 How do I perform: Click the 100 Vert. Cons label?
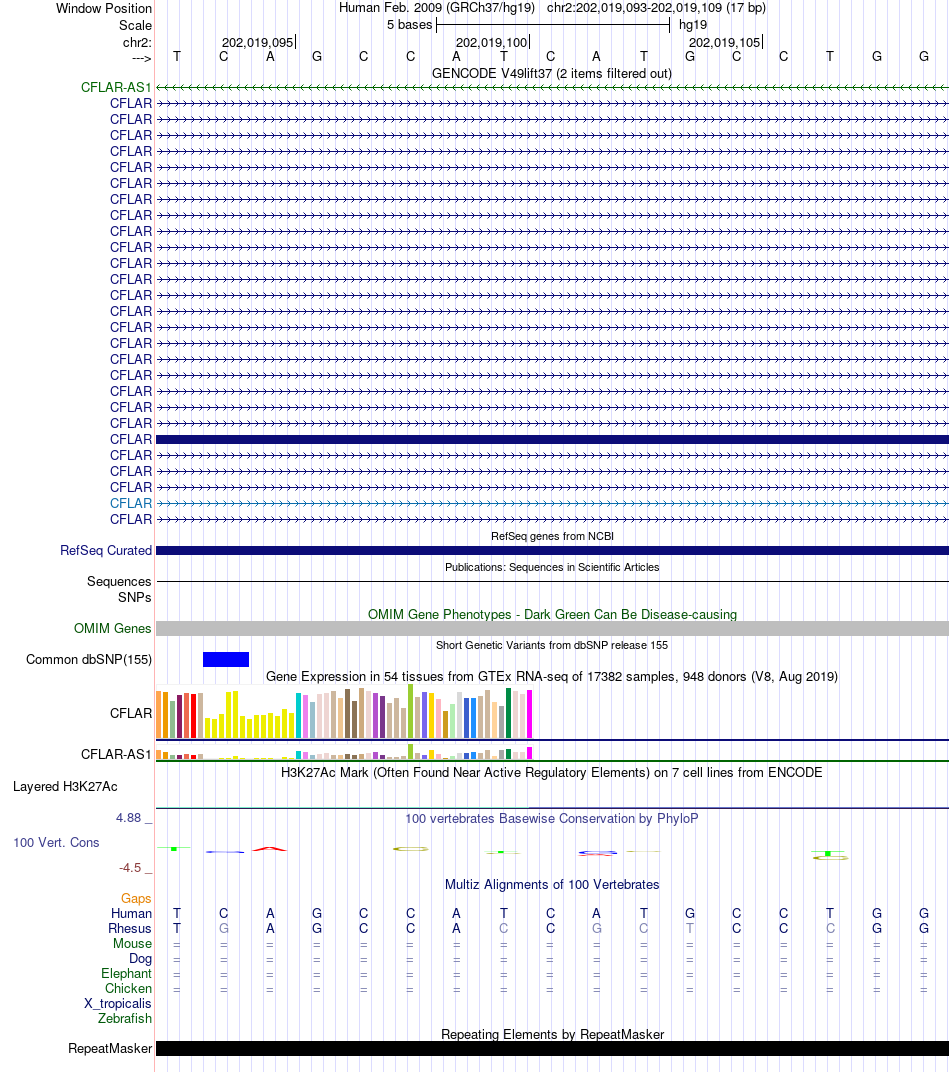click(56, 842)
